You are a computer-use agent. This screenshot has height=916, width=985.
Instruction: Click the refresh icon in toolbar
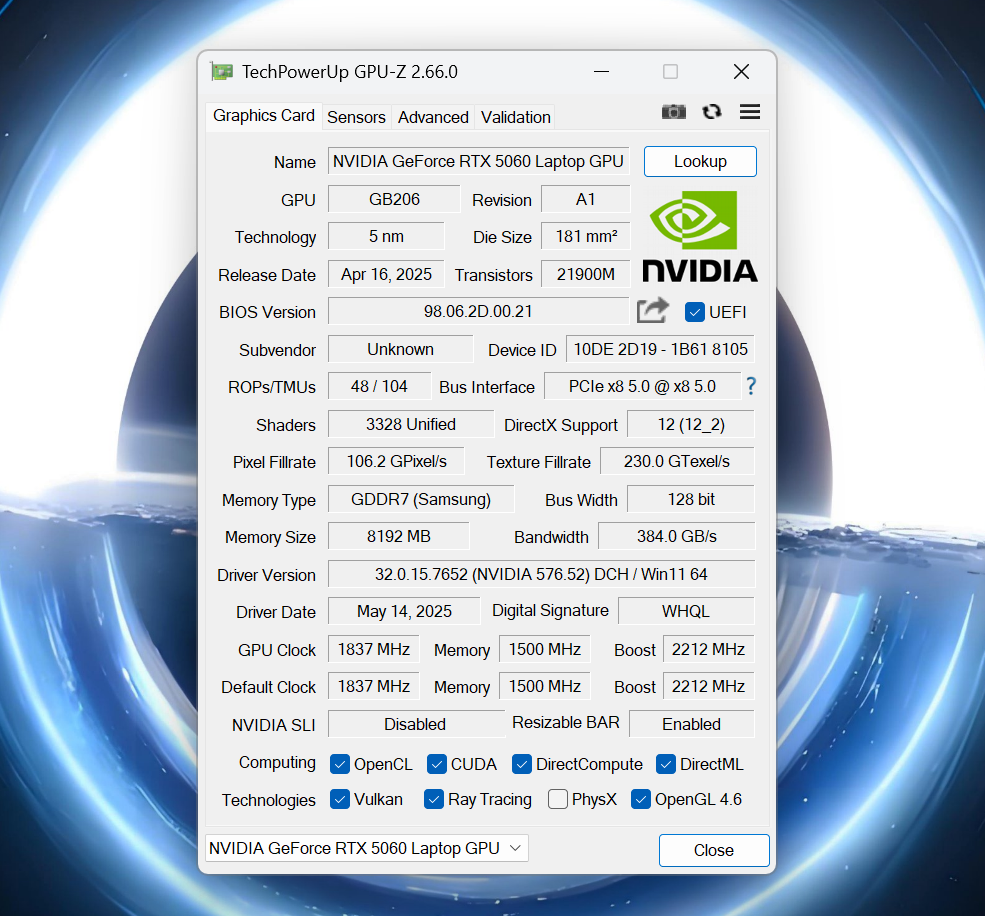click(x=712, y=112)
